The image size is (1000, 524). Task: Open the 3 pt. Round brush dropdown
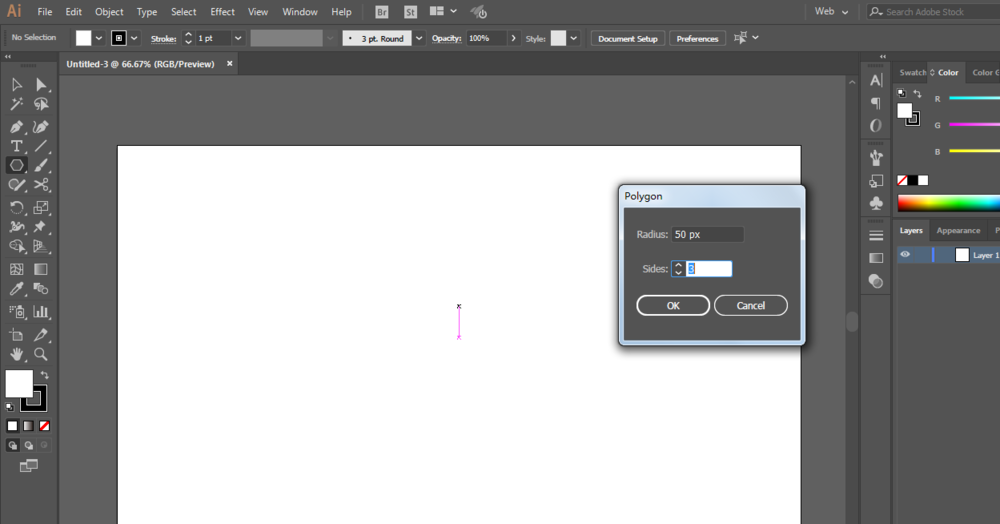click(x=418, y=38)
